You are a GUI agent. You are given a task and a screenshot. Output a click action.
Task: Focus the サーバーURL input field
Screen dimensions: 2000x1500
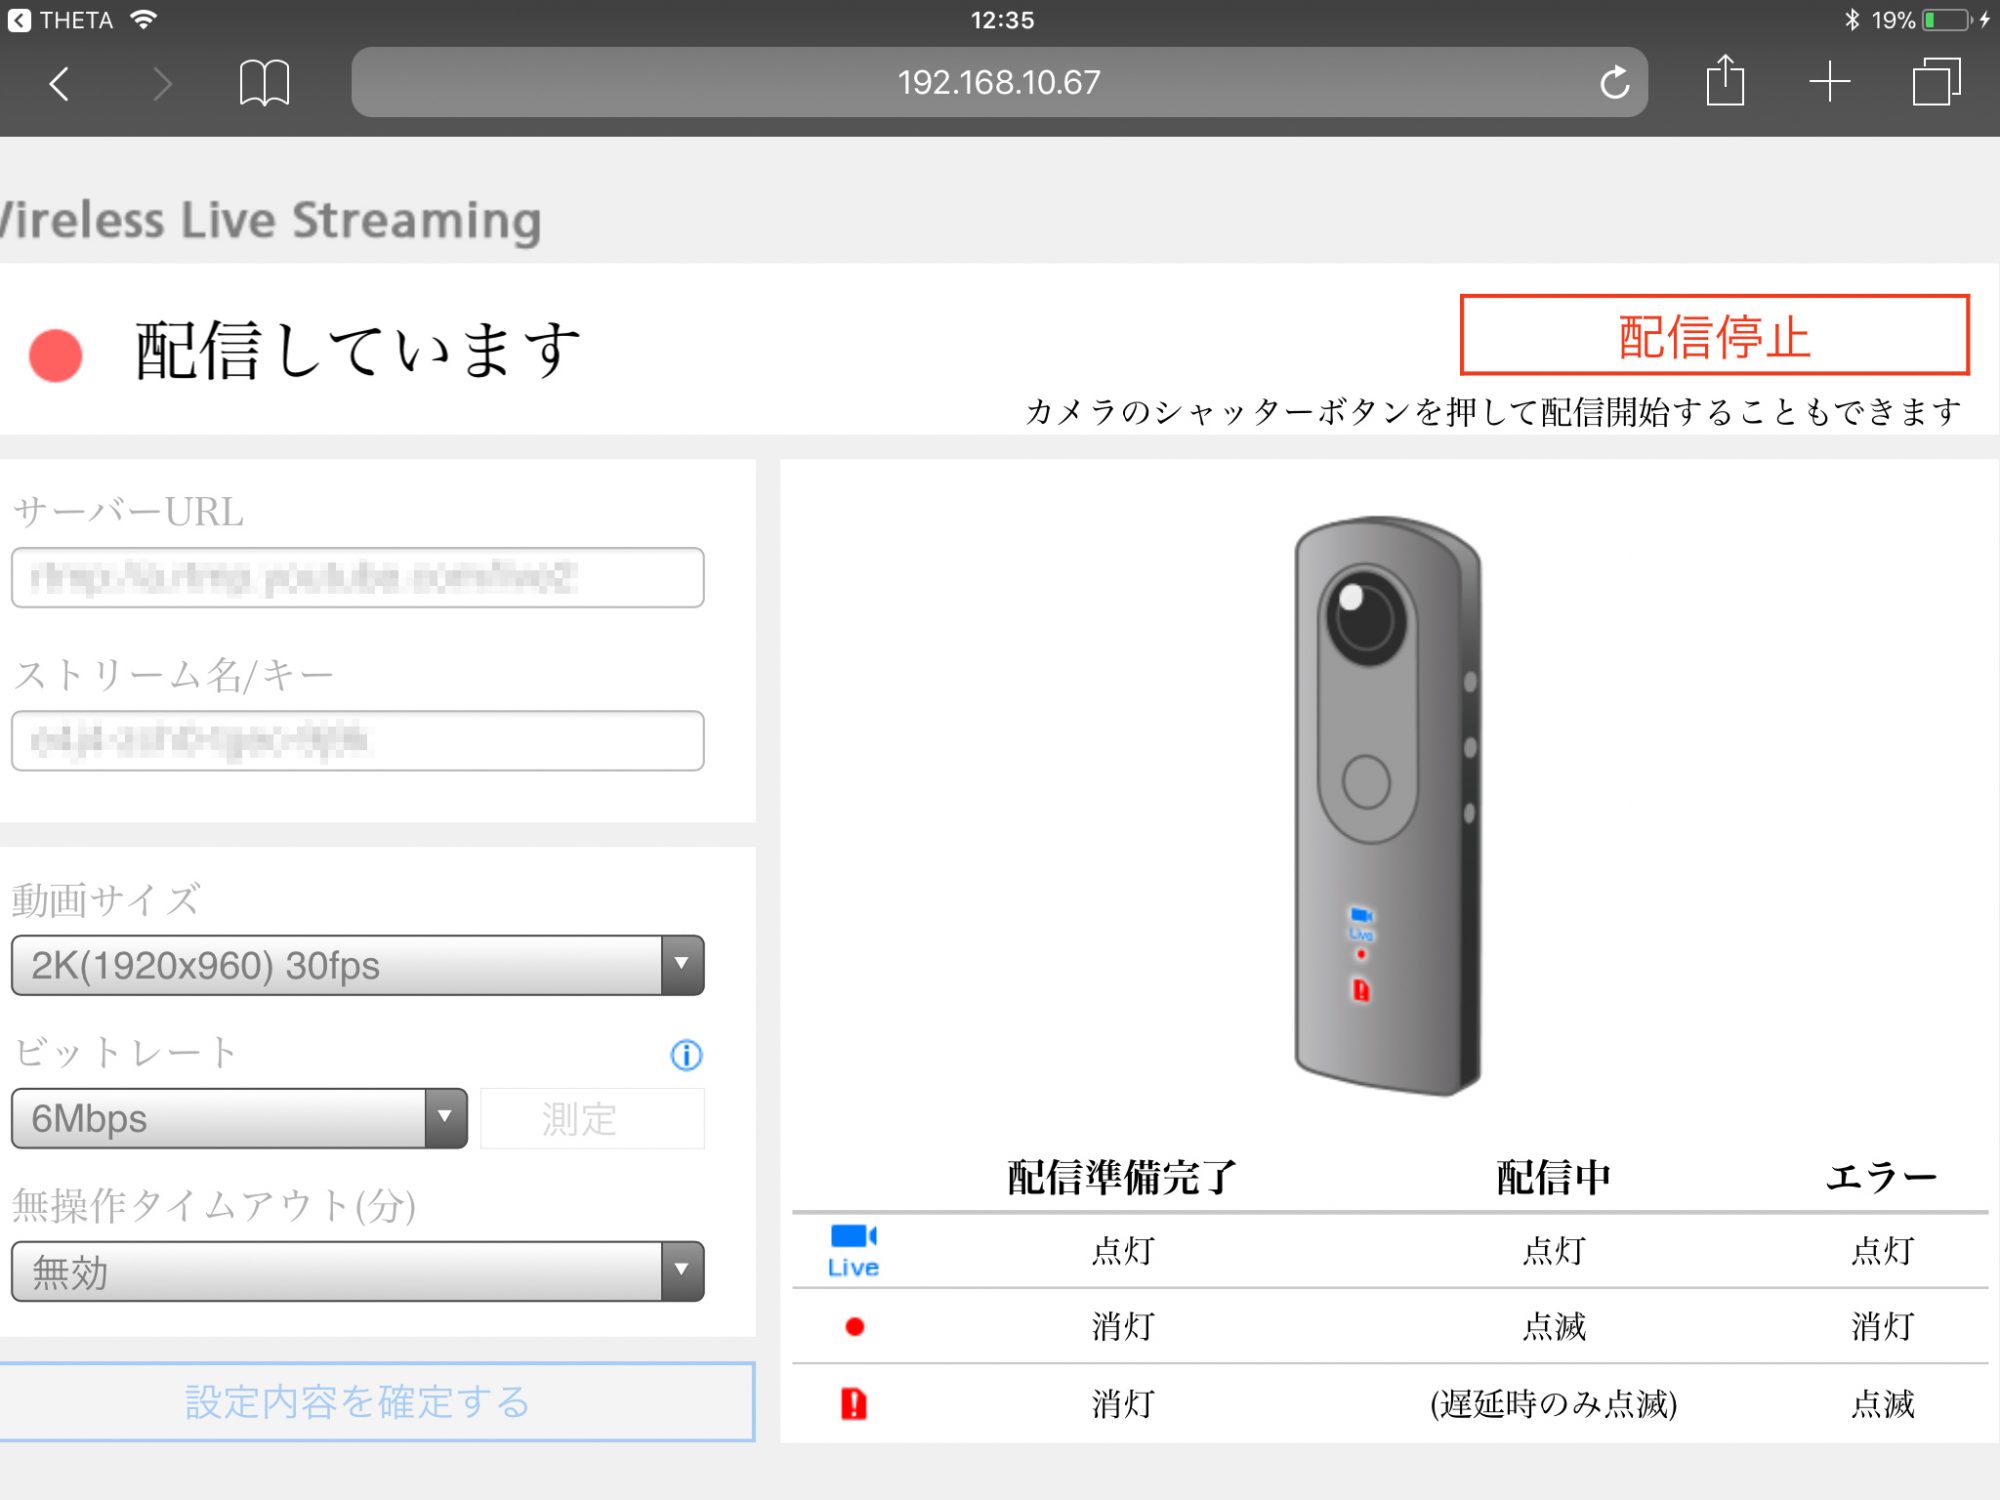point(357,577)
